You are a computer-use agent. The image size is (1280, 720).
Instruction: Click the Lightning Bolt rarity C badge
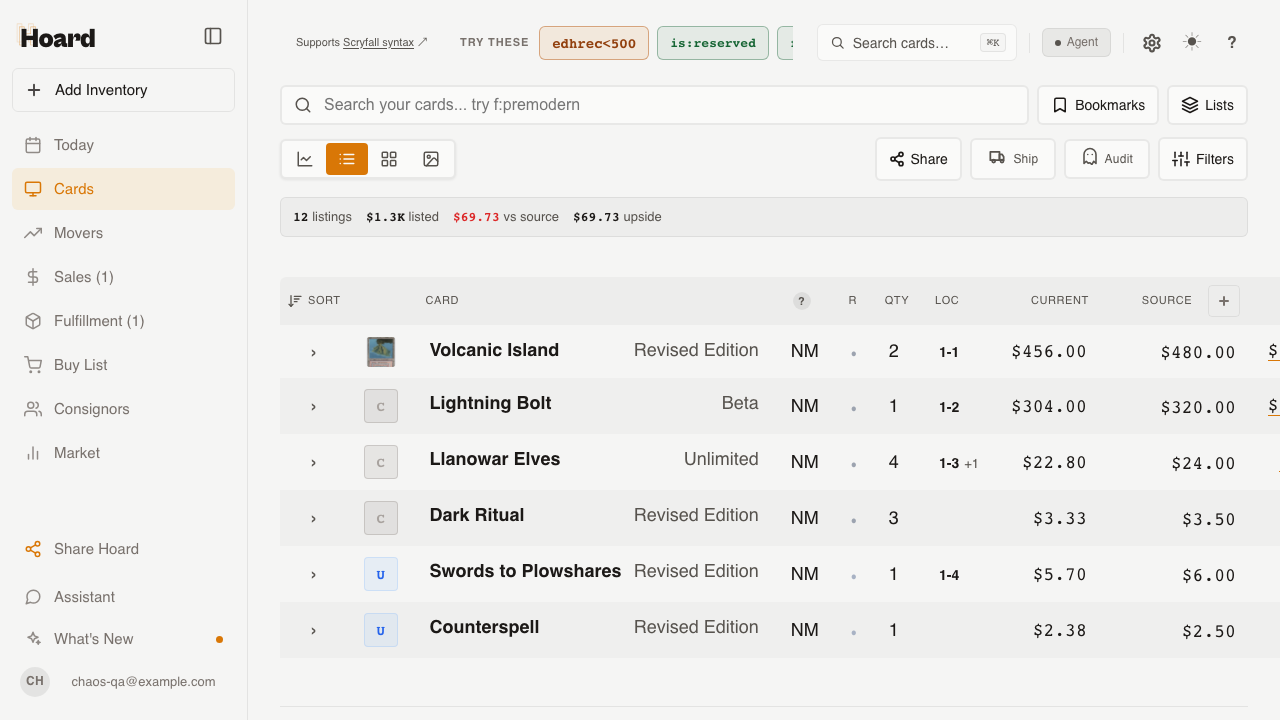coord(381,406)
